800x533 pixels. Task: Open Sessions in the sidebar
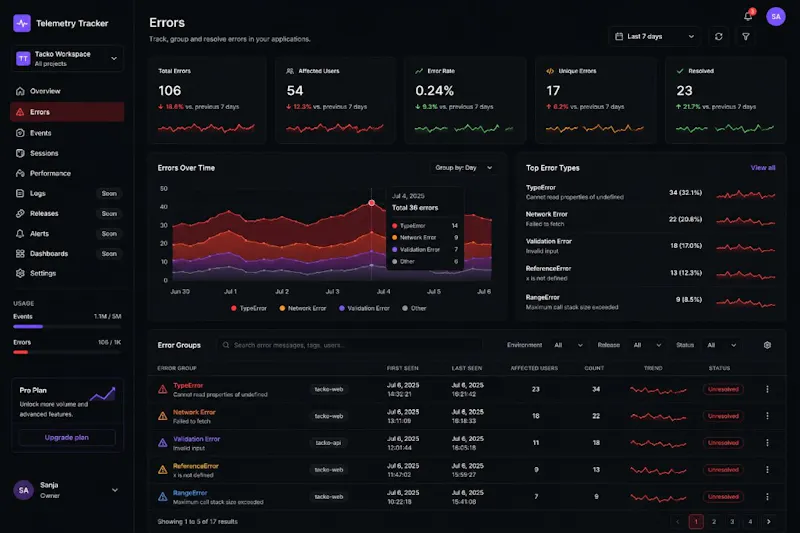click(x=67, y=154)
